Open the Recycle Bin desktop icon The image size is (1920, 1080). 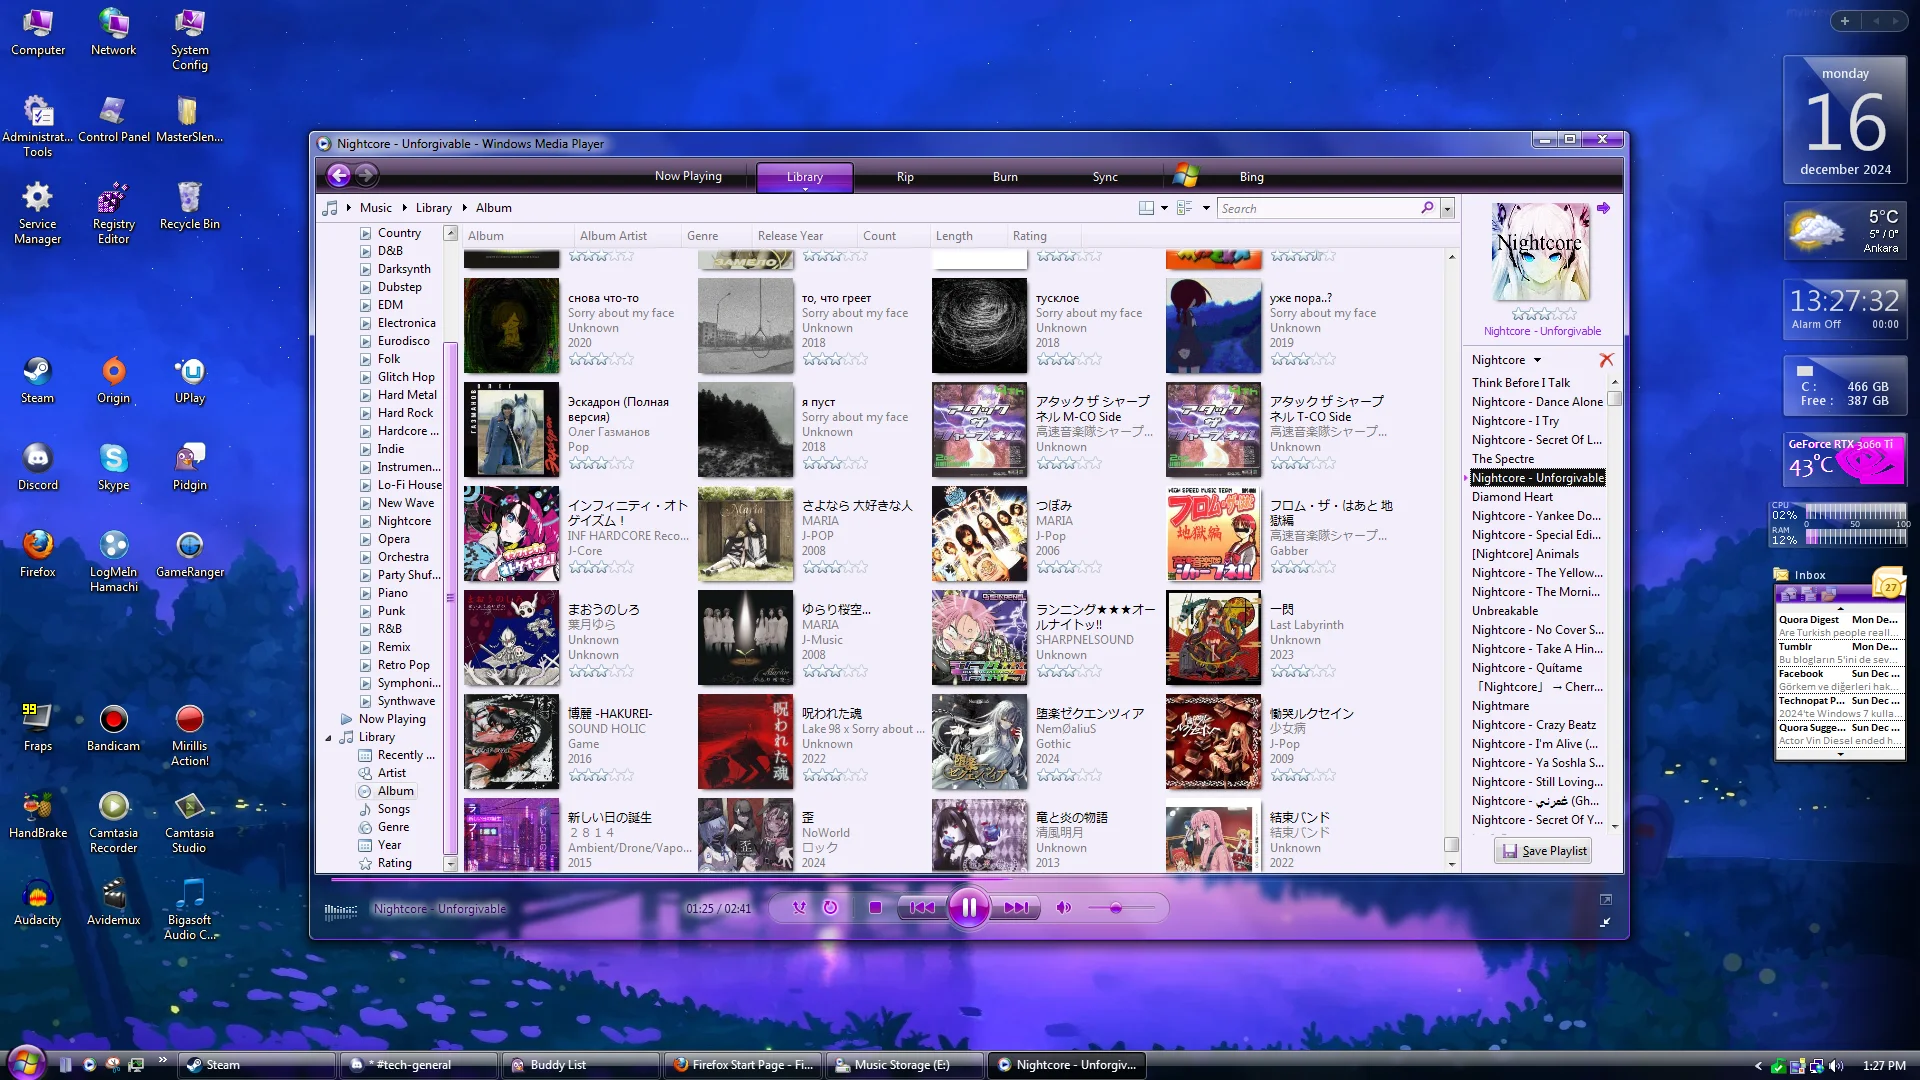pos(190,206)
